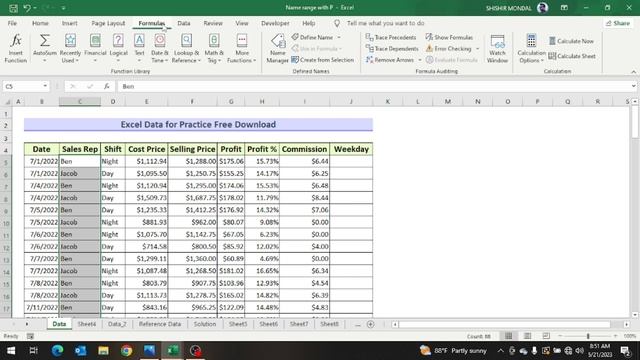640x360 pixels.
Task: Click Error Checking
Action: (x=449, y=49)
